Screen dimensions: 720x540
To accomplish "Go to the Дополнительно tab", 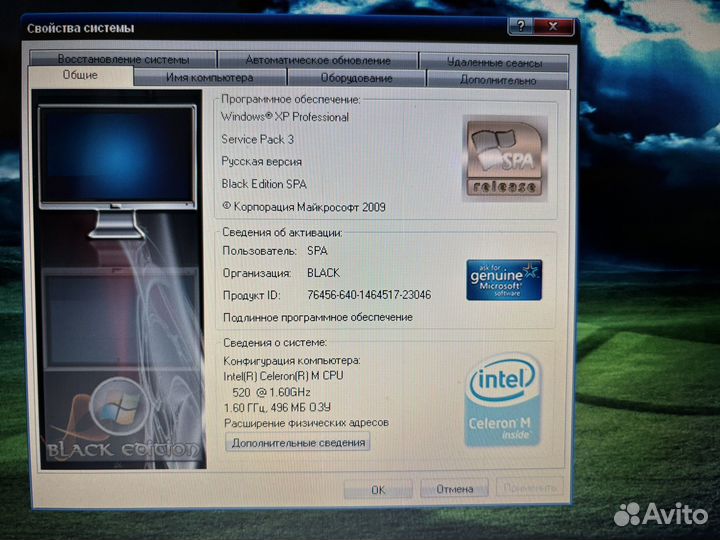I will 498,80.
